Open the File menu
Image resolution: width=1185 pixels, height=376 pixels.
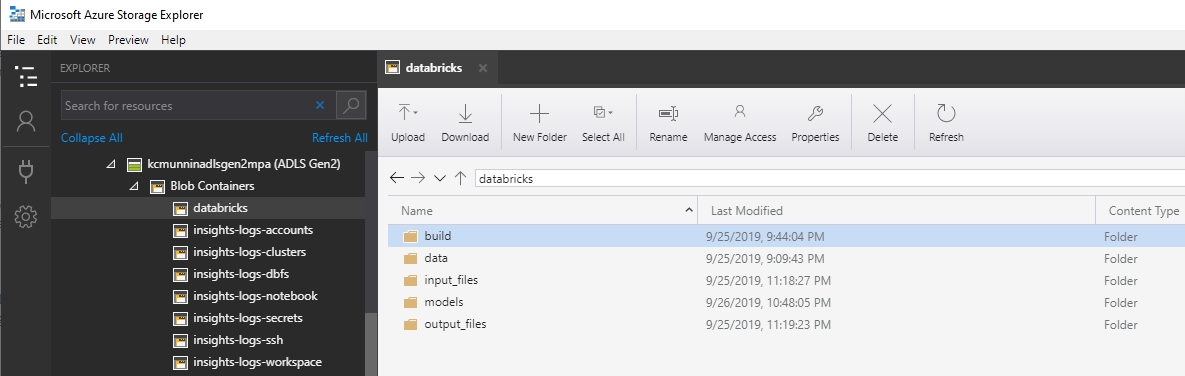(16, 39)
